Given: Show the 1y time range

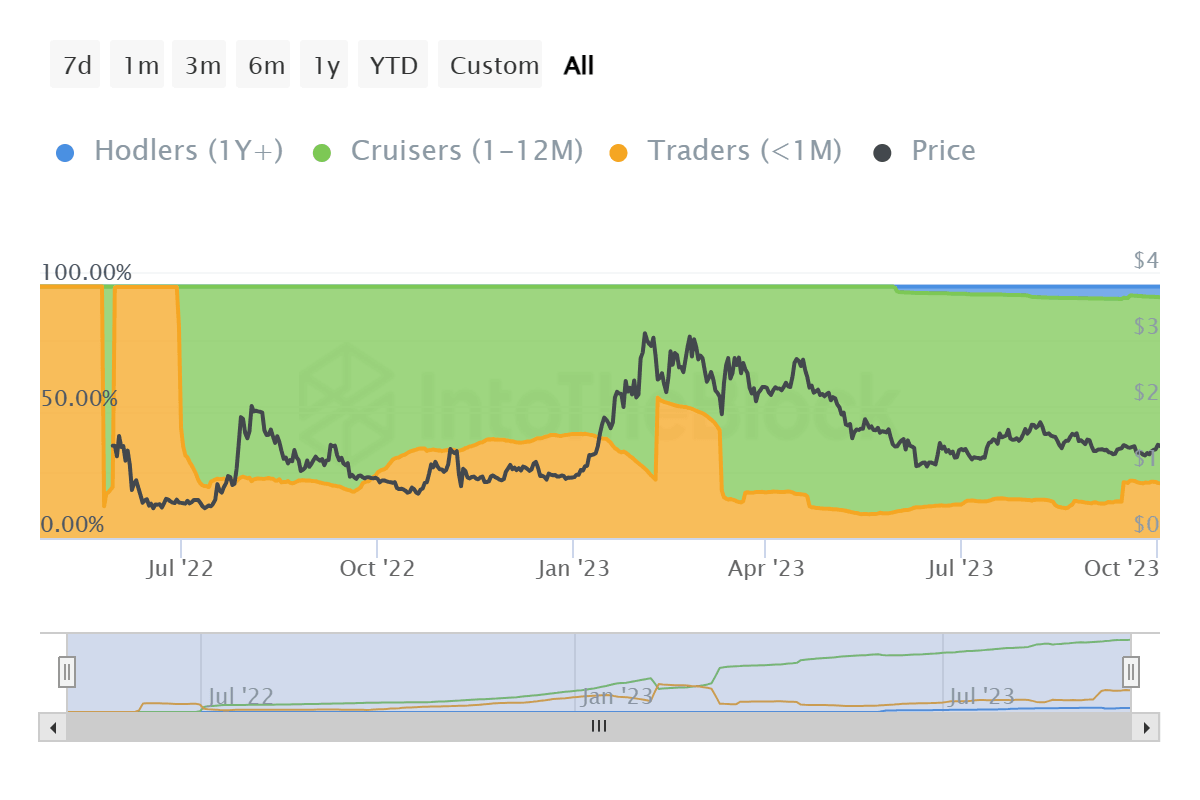Looking at the screenshot, I should (326, 66).
